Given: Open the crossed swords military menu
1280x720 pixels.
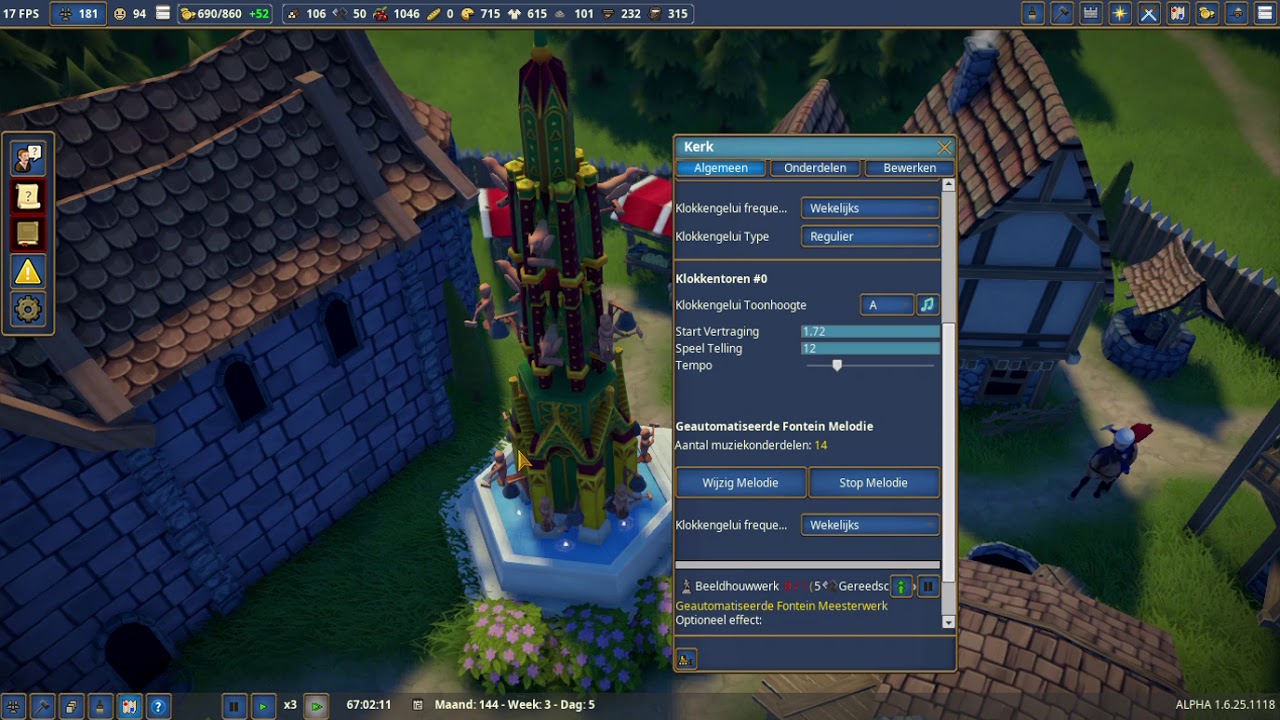Looking at the screenshot, I should click(x=1149, y=14).
